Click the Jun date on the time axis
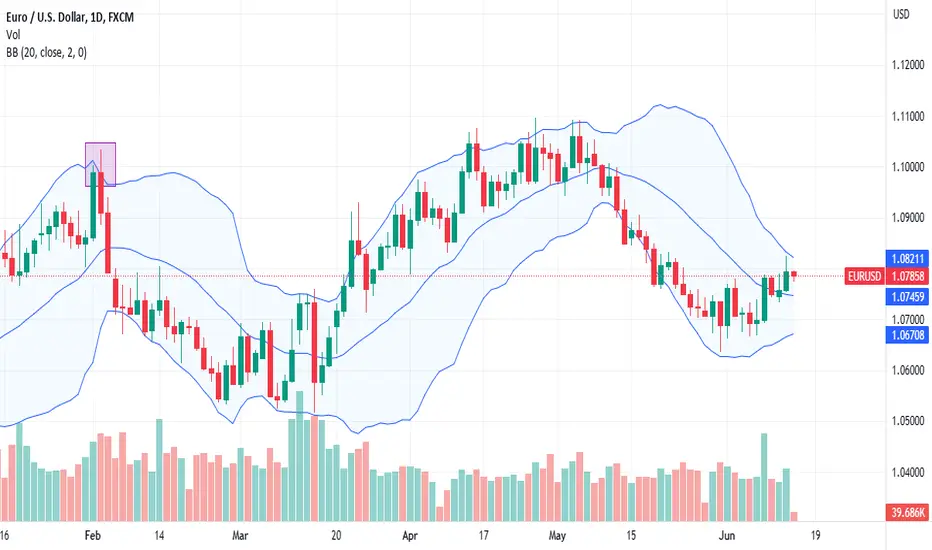932x550 pixels. click(727, 536)
